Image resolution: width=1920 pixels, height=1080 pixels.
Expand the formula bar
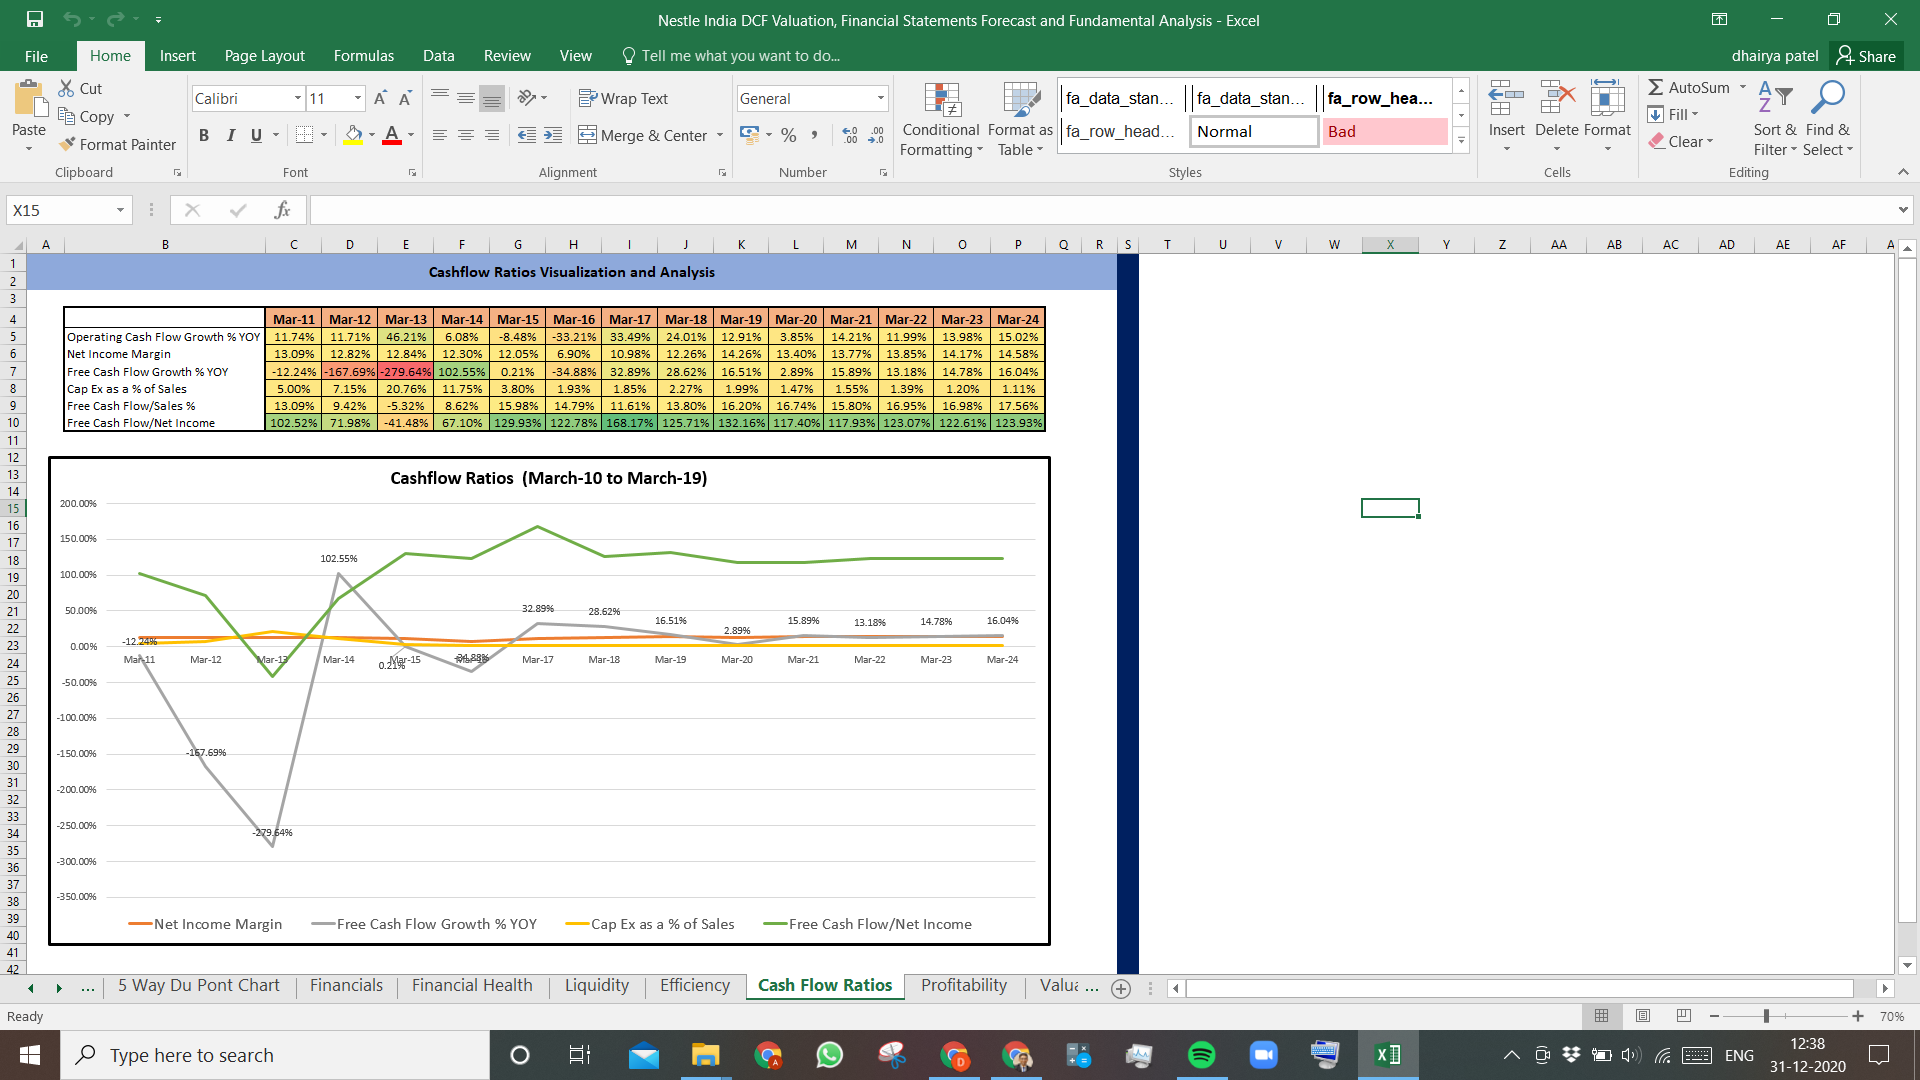pos(1902,210)
